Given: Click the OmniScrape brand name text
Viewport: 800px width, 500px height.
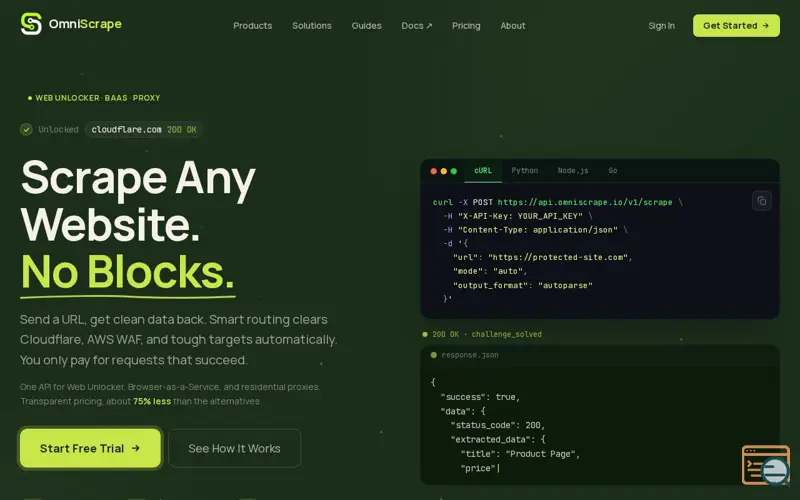Looking at the screenshot, I should click(85, 24).
